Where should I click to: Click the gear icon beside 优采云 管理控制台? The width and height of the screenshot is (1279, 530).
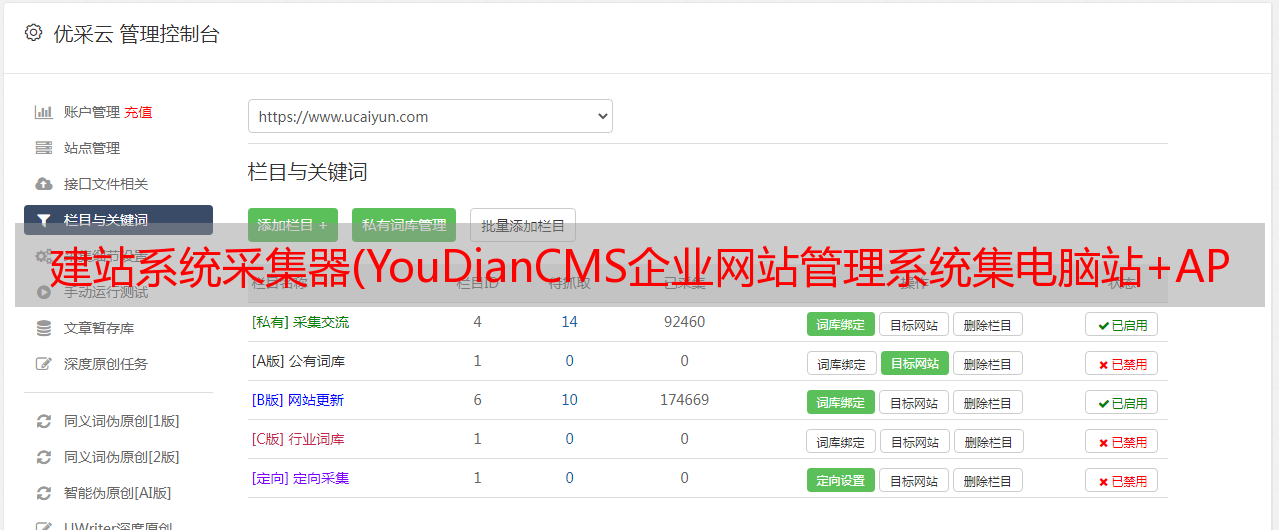pyautogui.click(x=34, y=33)
